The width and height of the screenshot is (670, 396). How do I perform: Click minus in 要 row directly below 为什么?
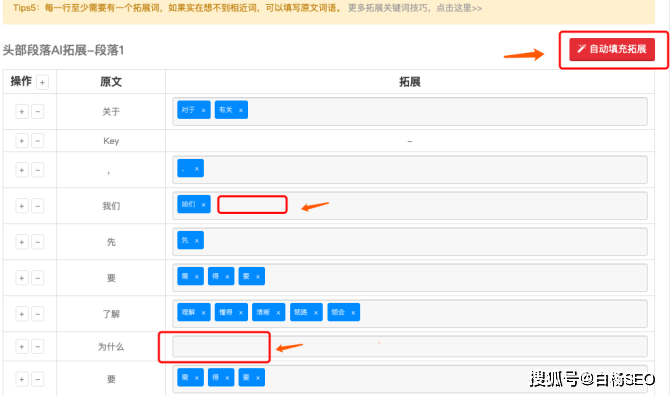tap(38, 379)
